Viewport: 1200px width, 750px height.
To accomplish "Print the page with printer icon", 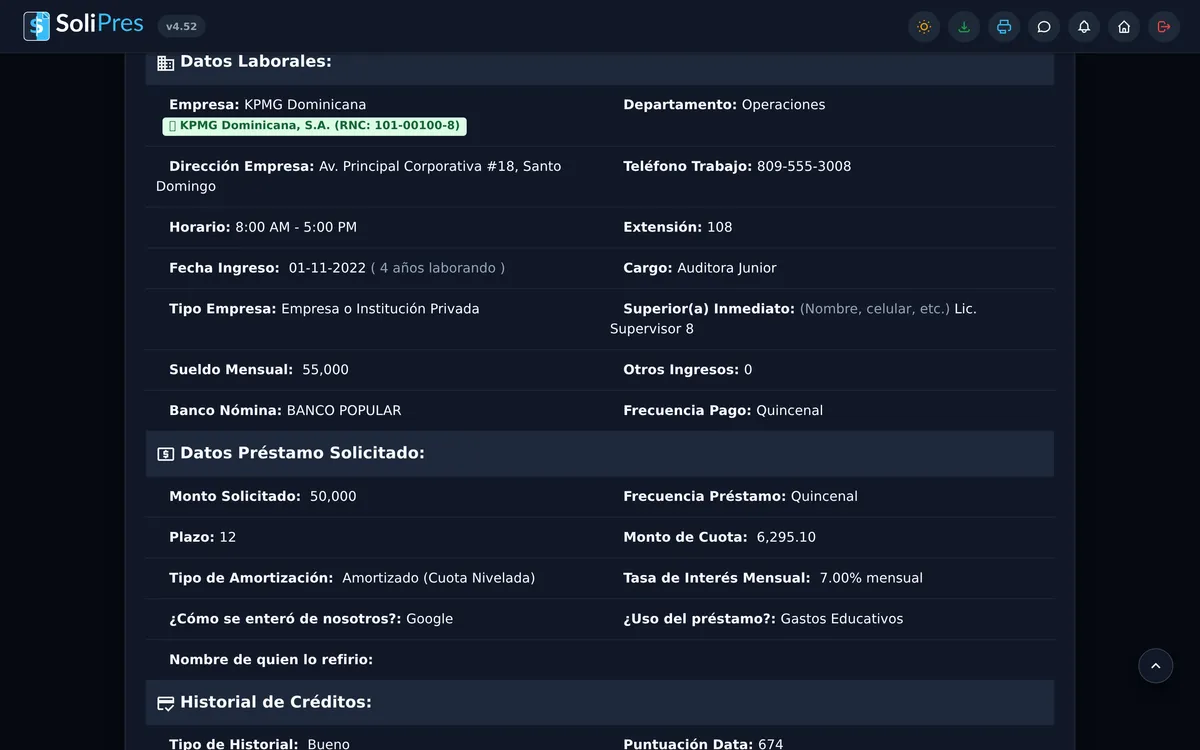I will tap(1004, 27).
